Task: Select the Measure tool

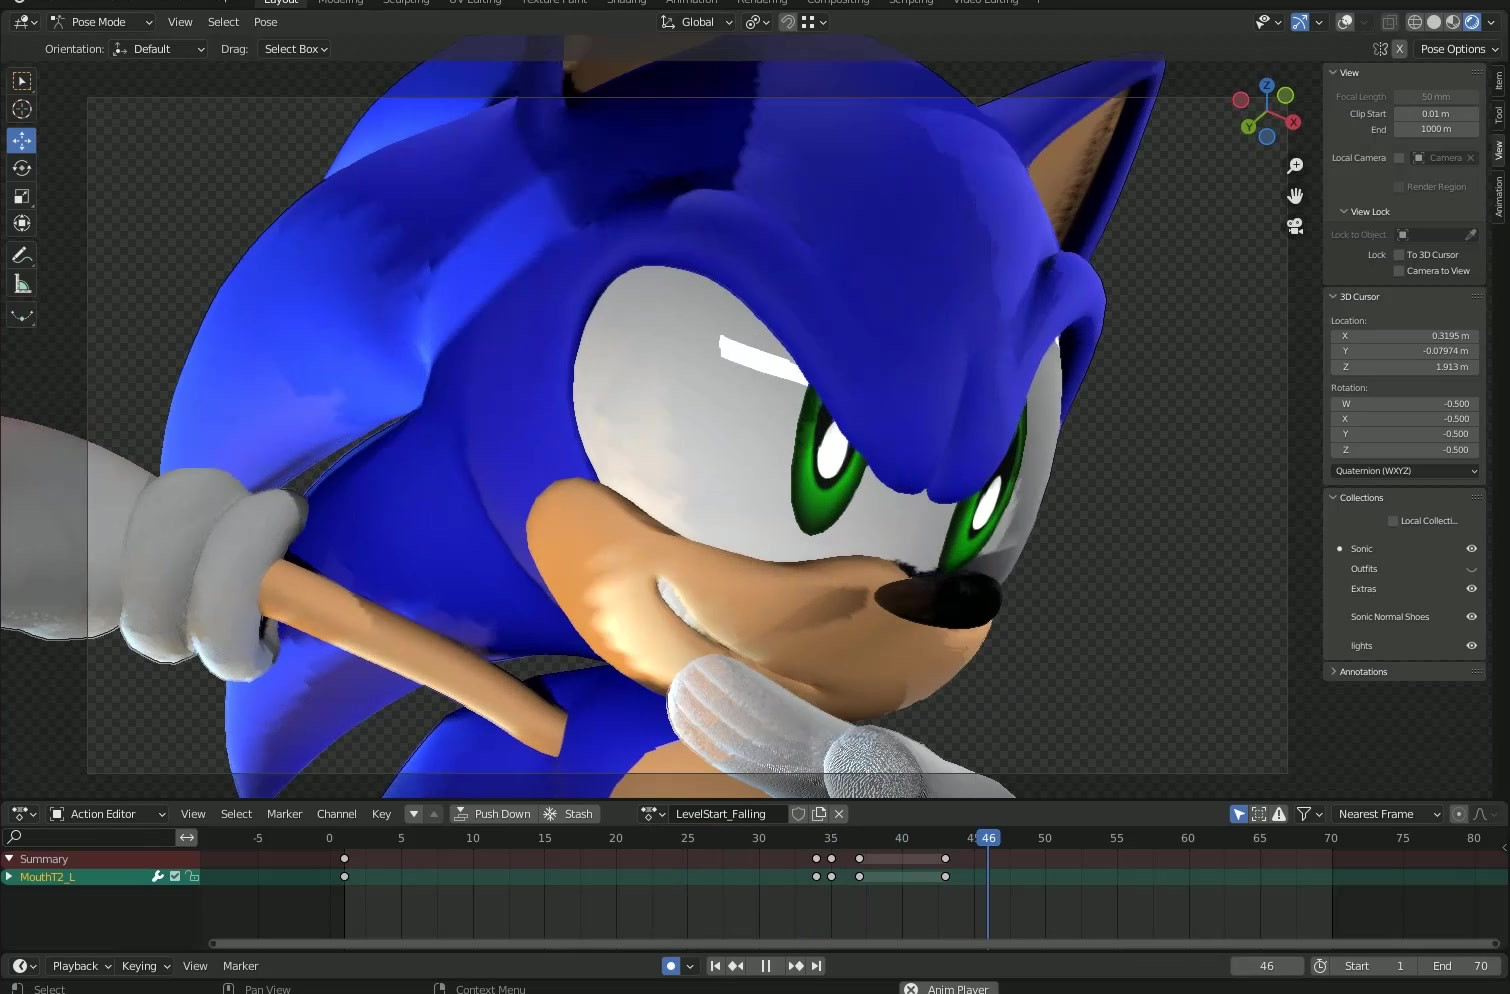Action: click(x=22, y=285)
